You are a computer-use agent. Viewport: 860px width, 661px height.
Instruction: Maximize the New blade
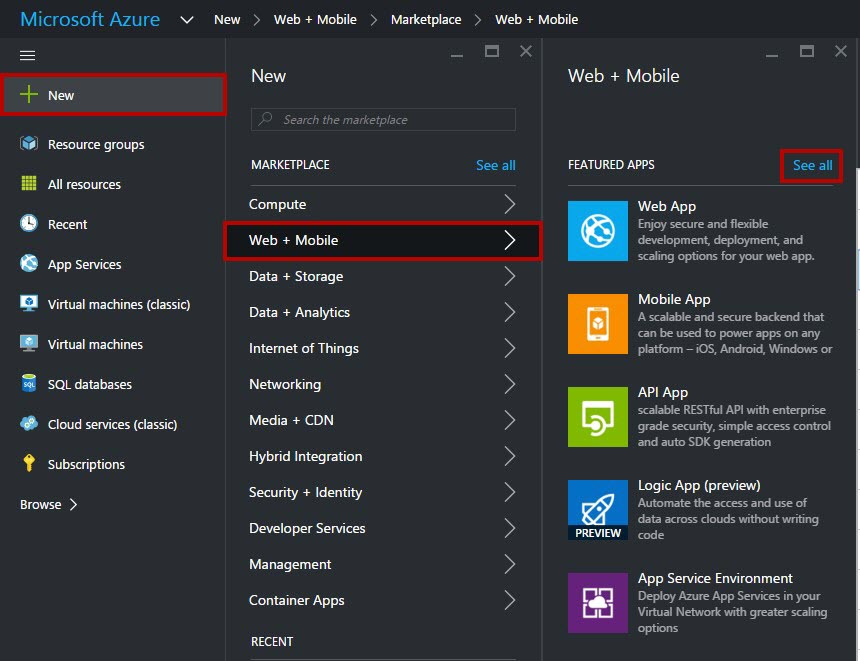click(x=492, y=51)
